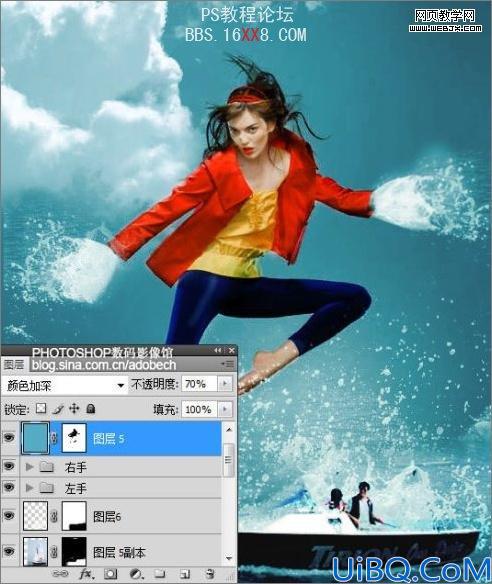Create a new layer with the page icon

[185, 574]
